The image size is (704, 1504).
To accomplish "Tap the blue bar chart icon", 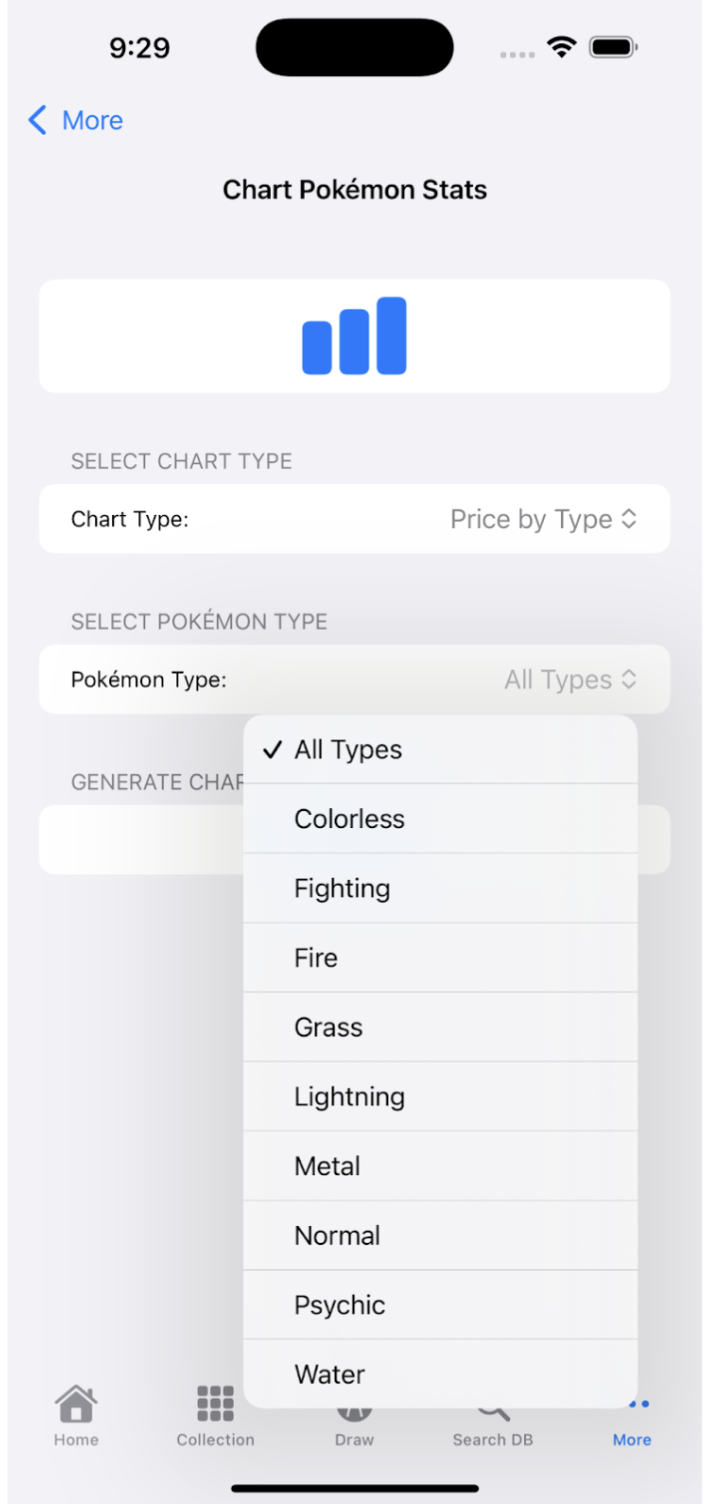I will (x=354, y=336).
